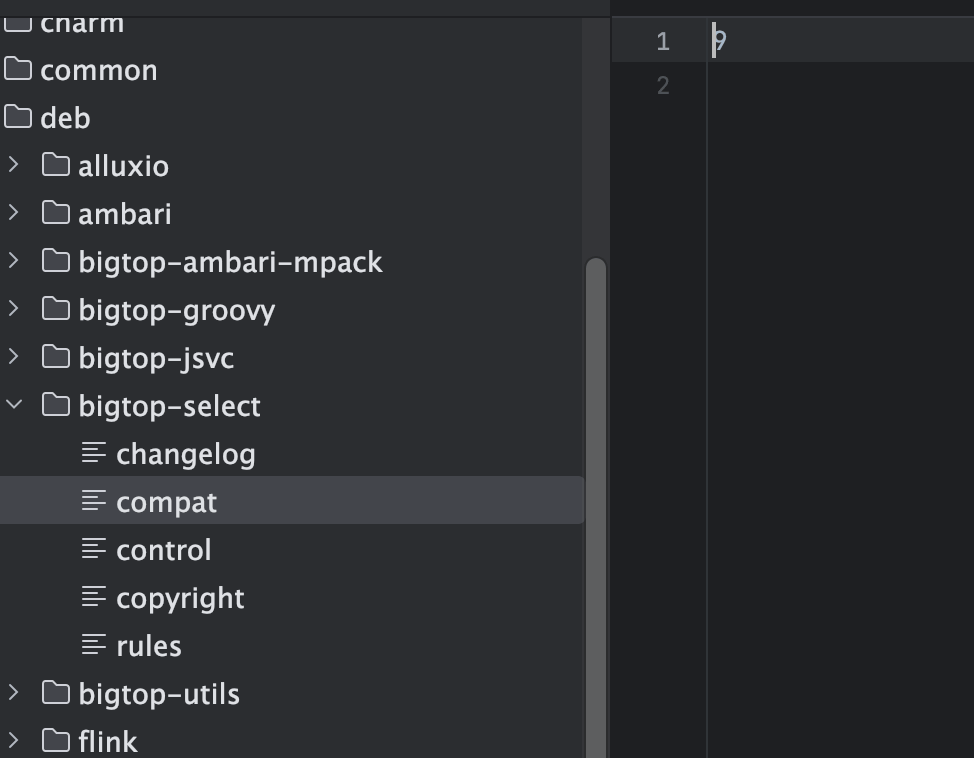Click the ambari folder icon
The height and width of the screenshot is (758, 974).
[x=56, y=212]
